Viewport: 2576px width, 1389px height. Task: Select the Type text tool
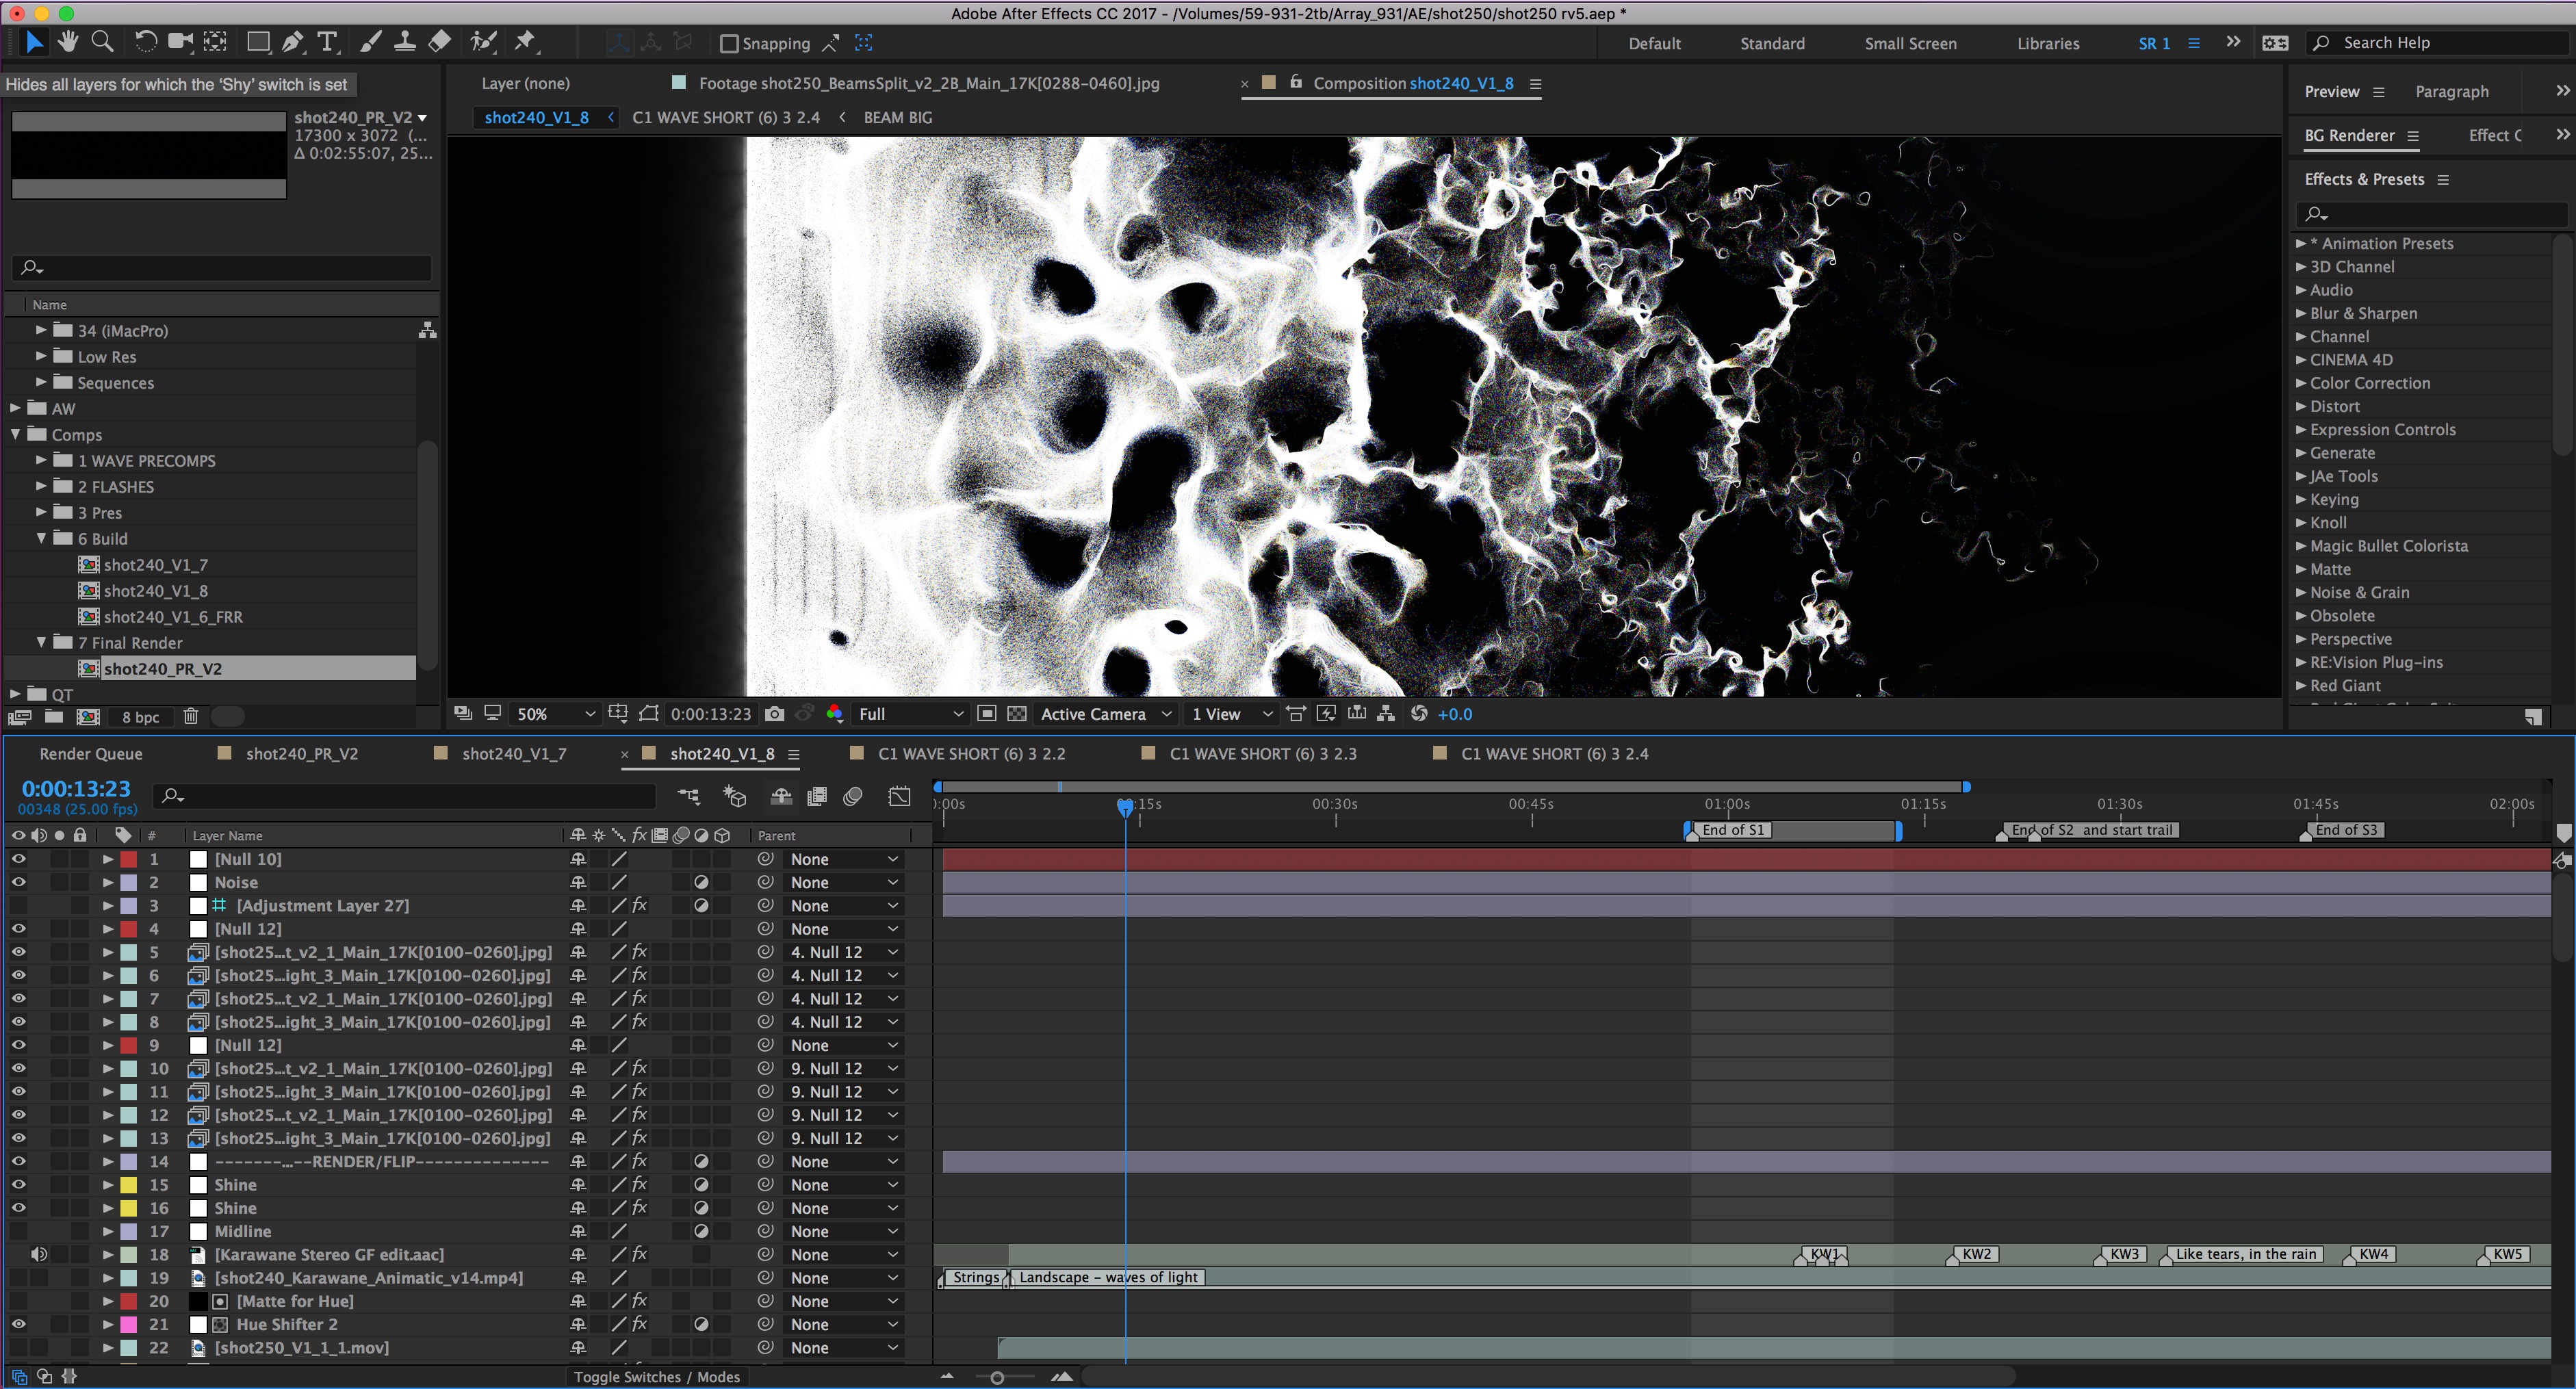327,42
